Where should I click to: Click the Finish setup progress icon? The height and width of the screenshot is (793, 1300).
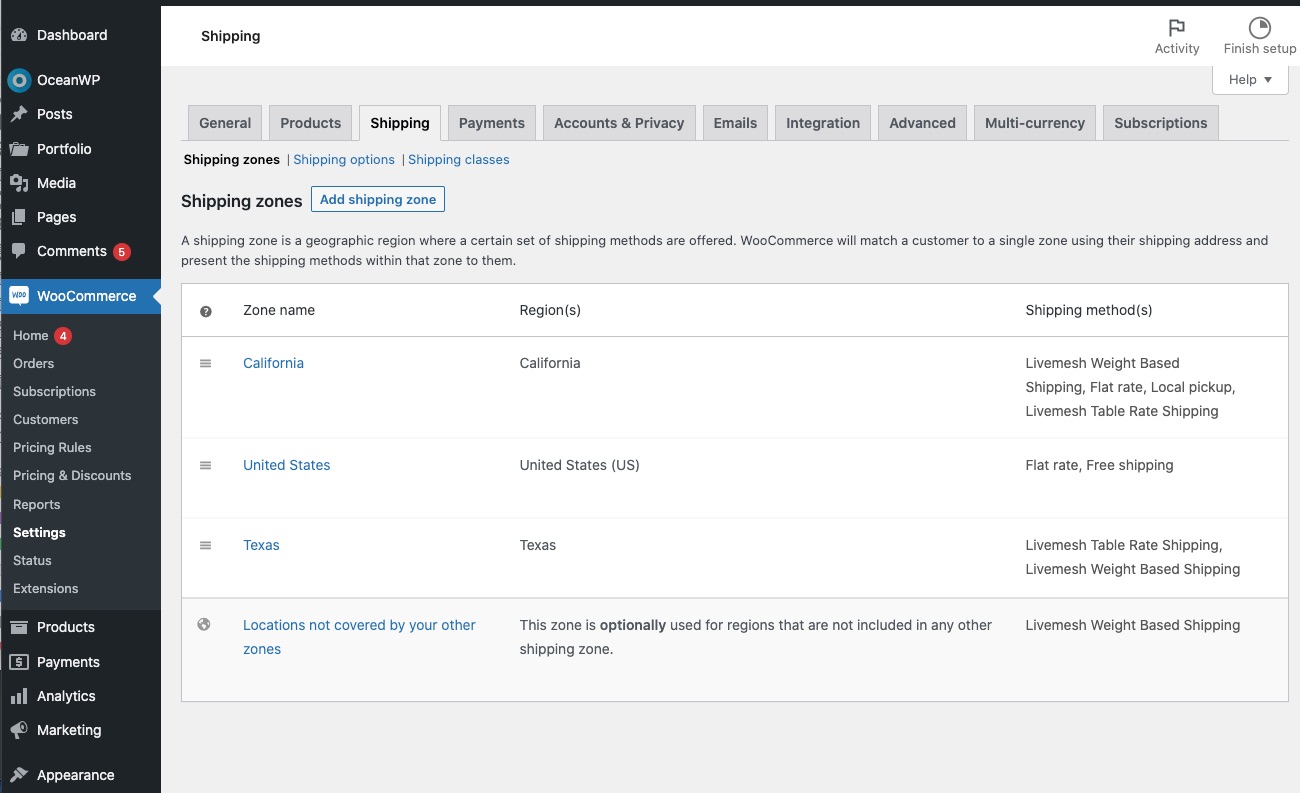pos(1260,28)
